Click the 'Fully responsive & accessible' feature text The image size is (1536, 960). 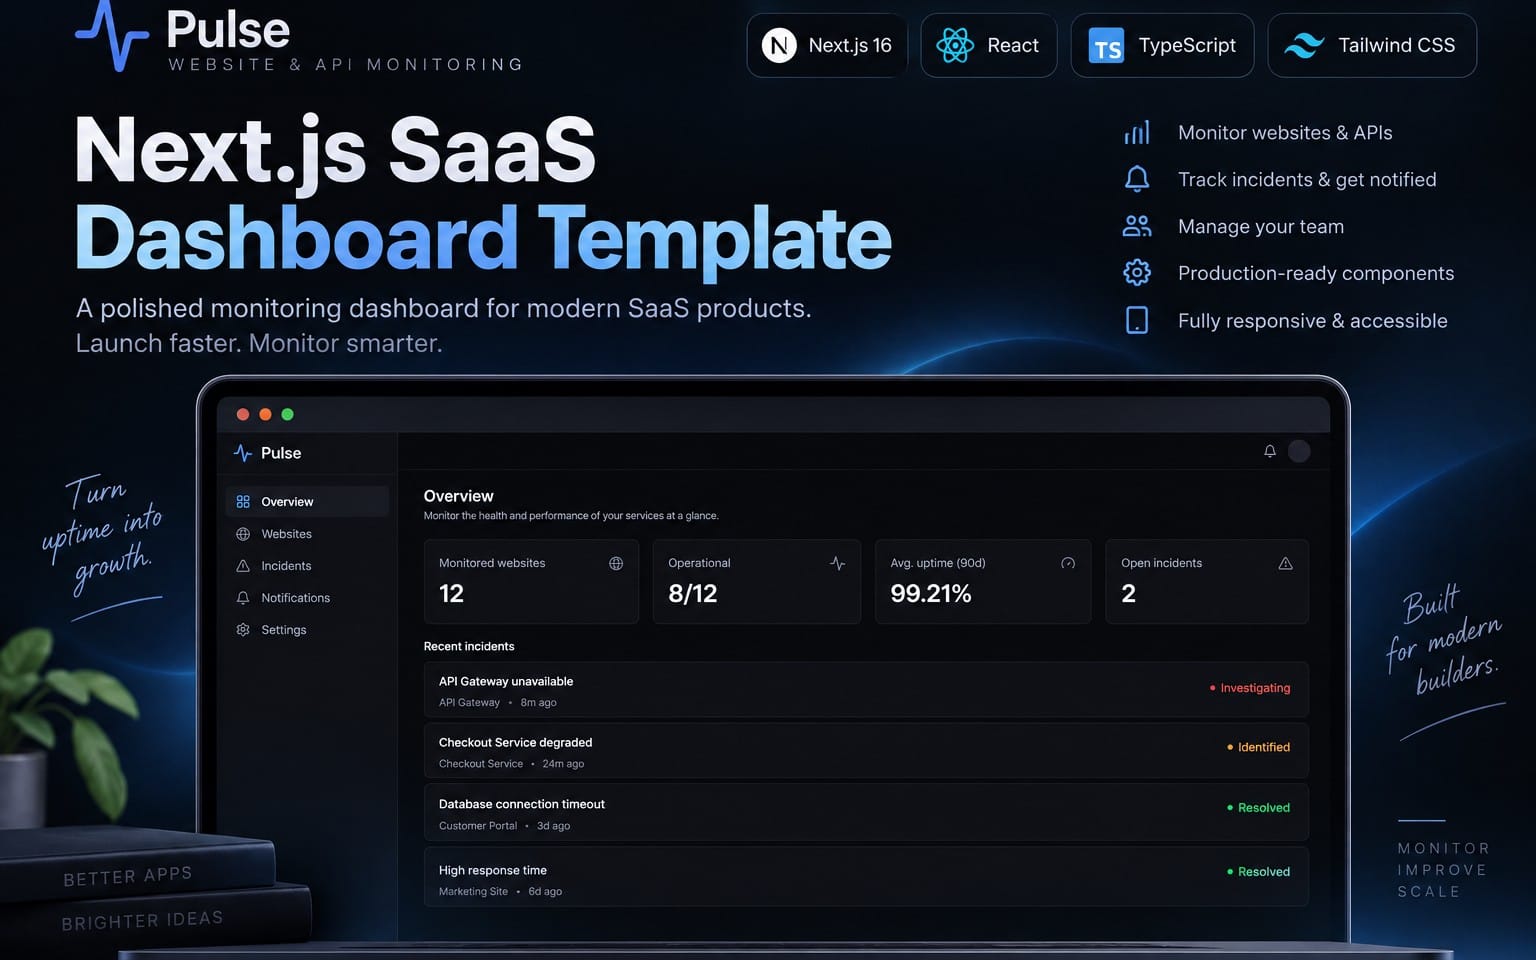(1313, 321)
